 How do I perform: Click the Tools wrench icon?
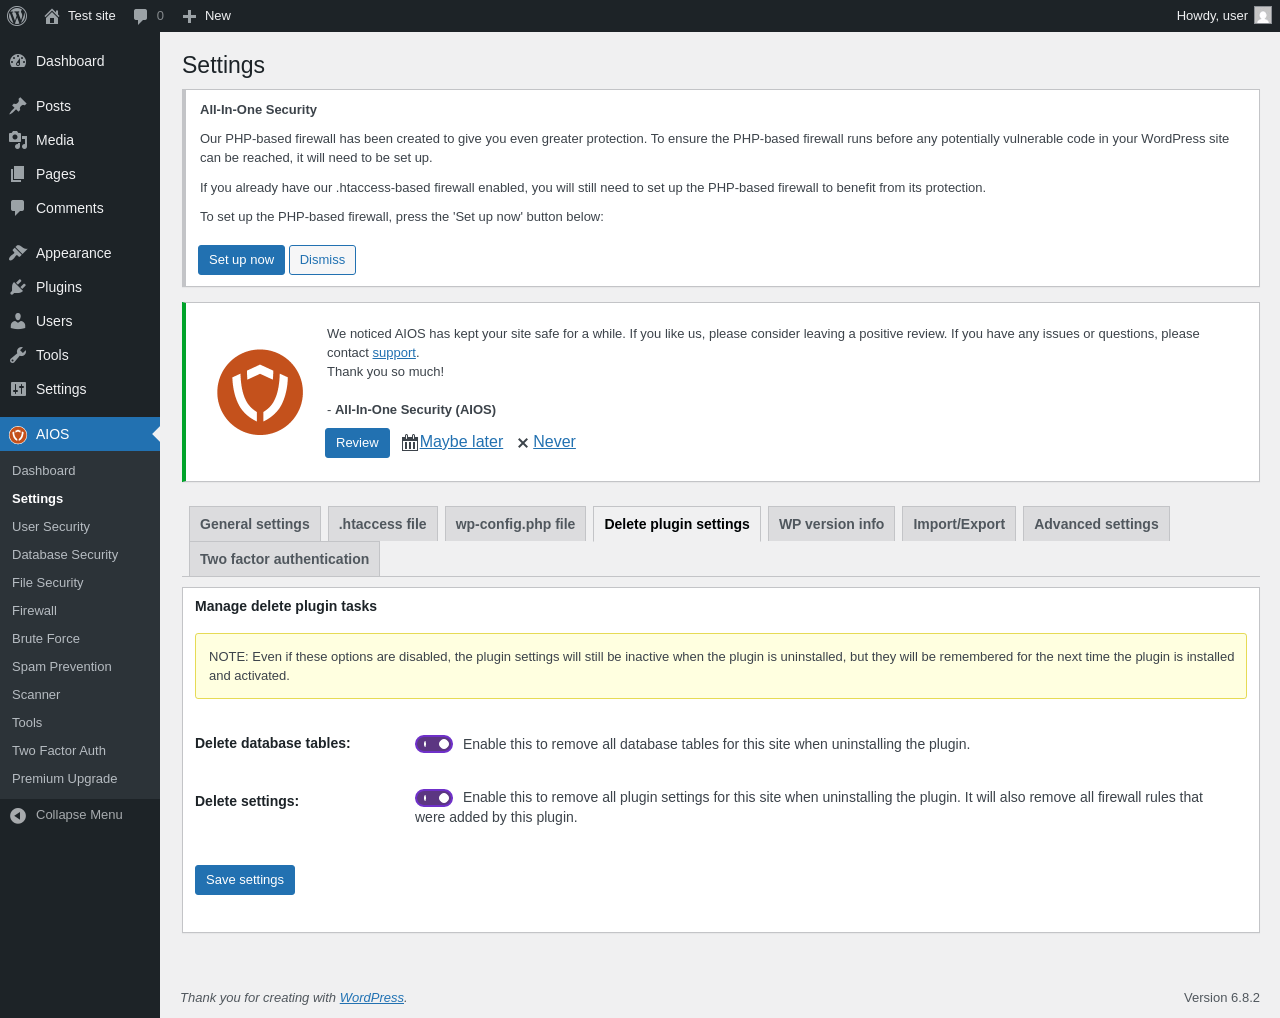tap(18, 355)
